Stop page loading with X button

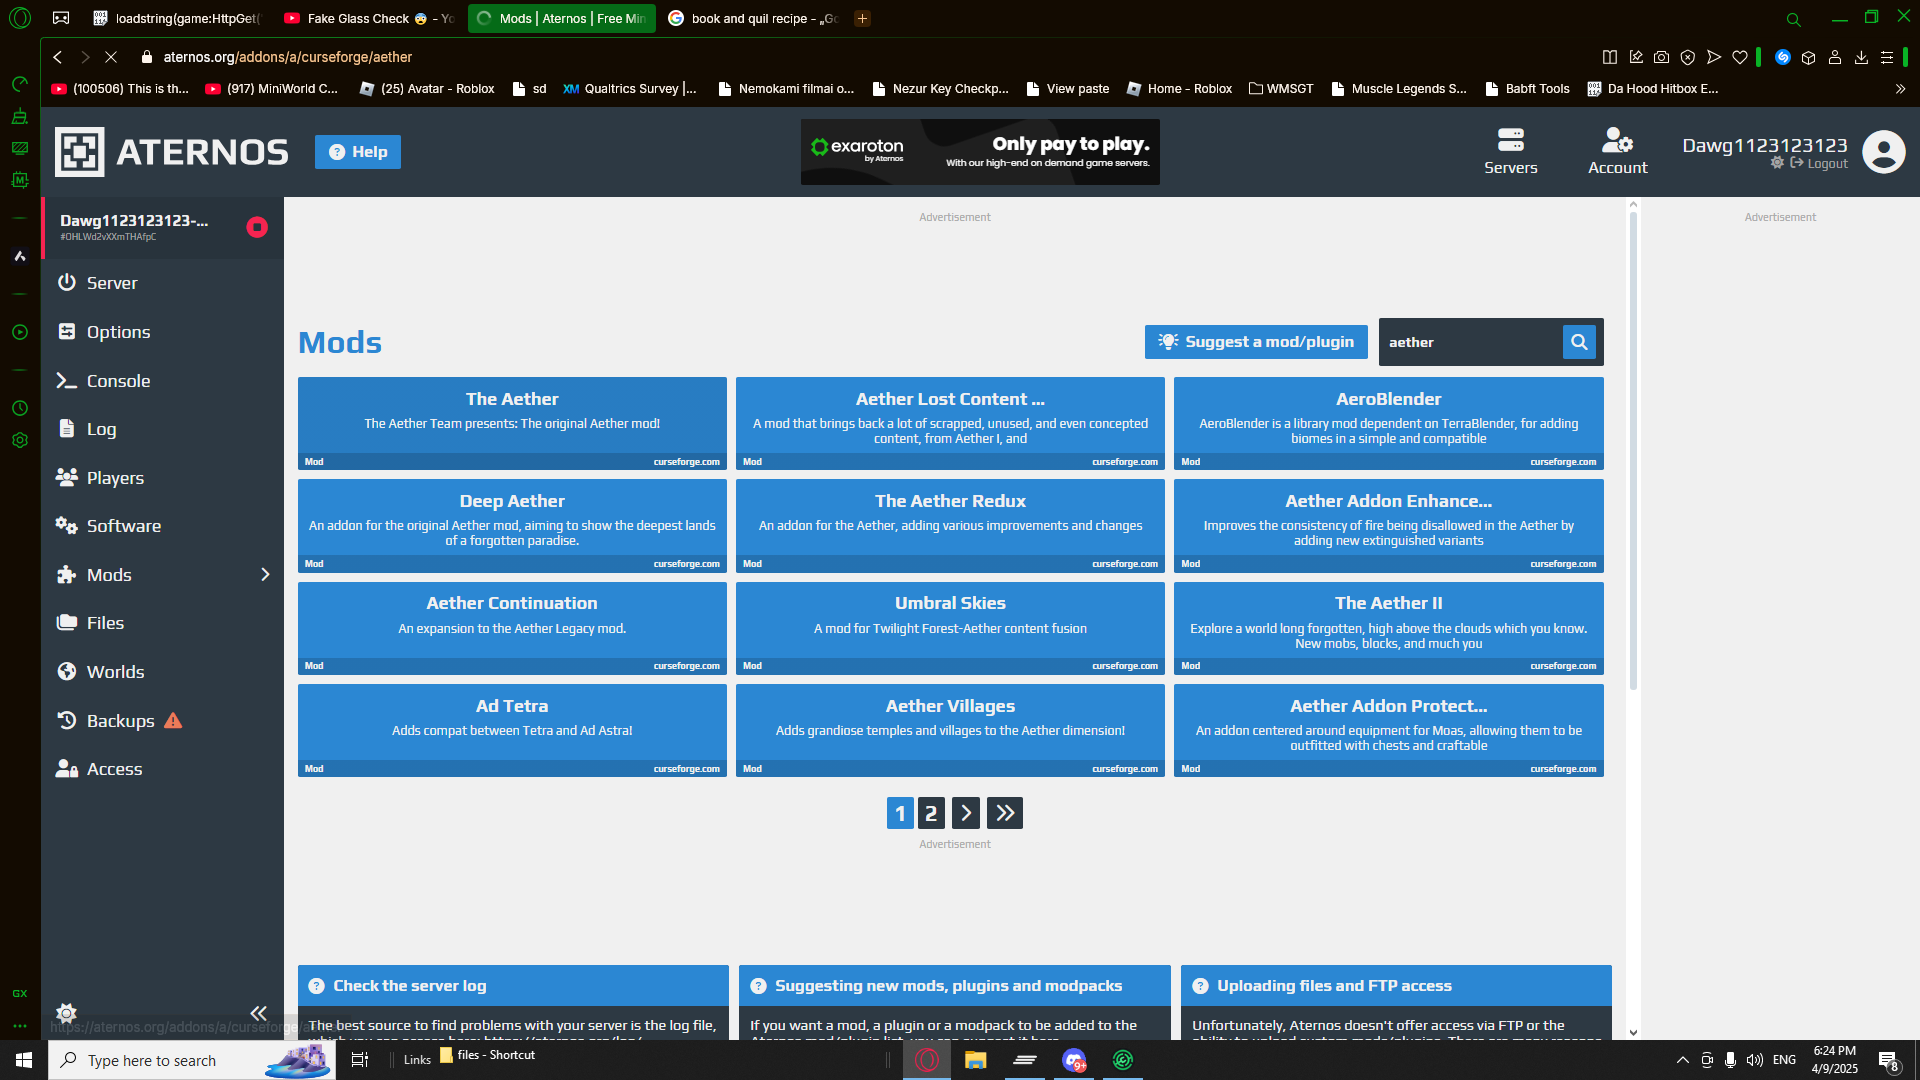click(111, 57)
